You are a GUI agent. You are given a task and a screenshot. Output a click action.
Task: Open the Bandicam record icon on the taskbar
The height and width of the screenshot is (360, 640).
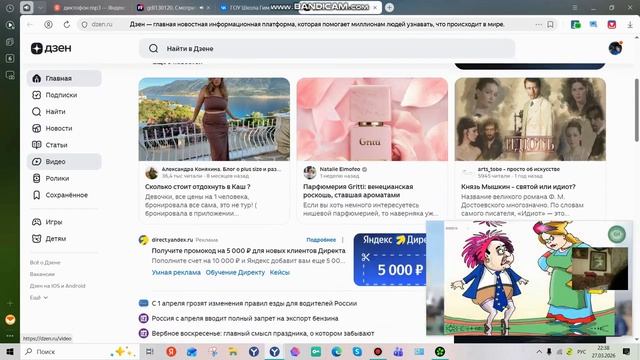(x=378, y=351)
